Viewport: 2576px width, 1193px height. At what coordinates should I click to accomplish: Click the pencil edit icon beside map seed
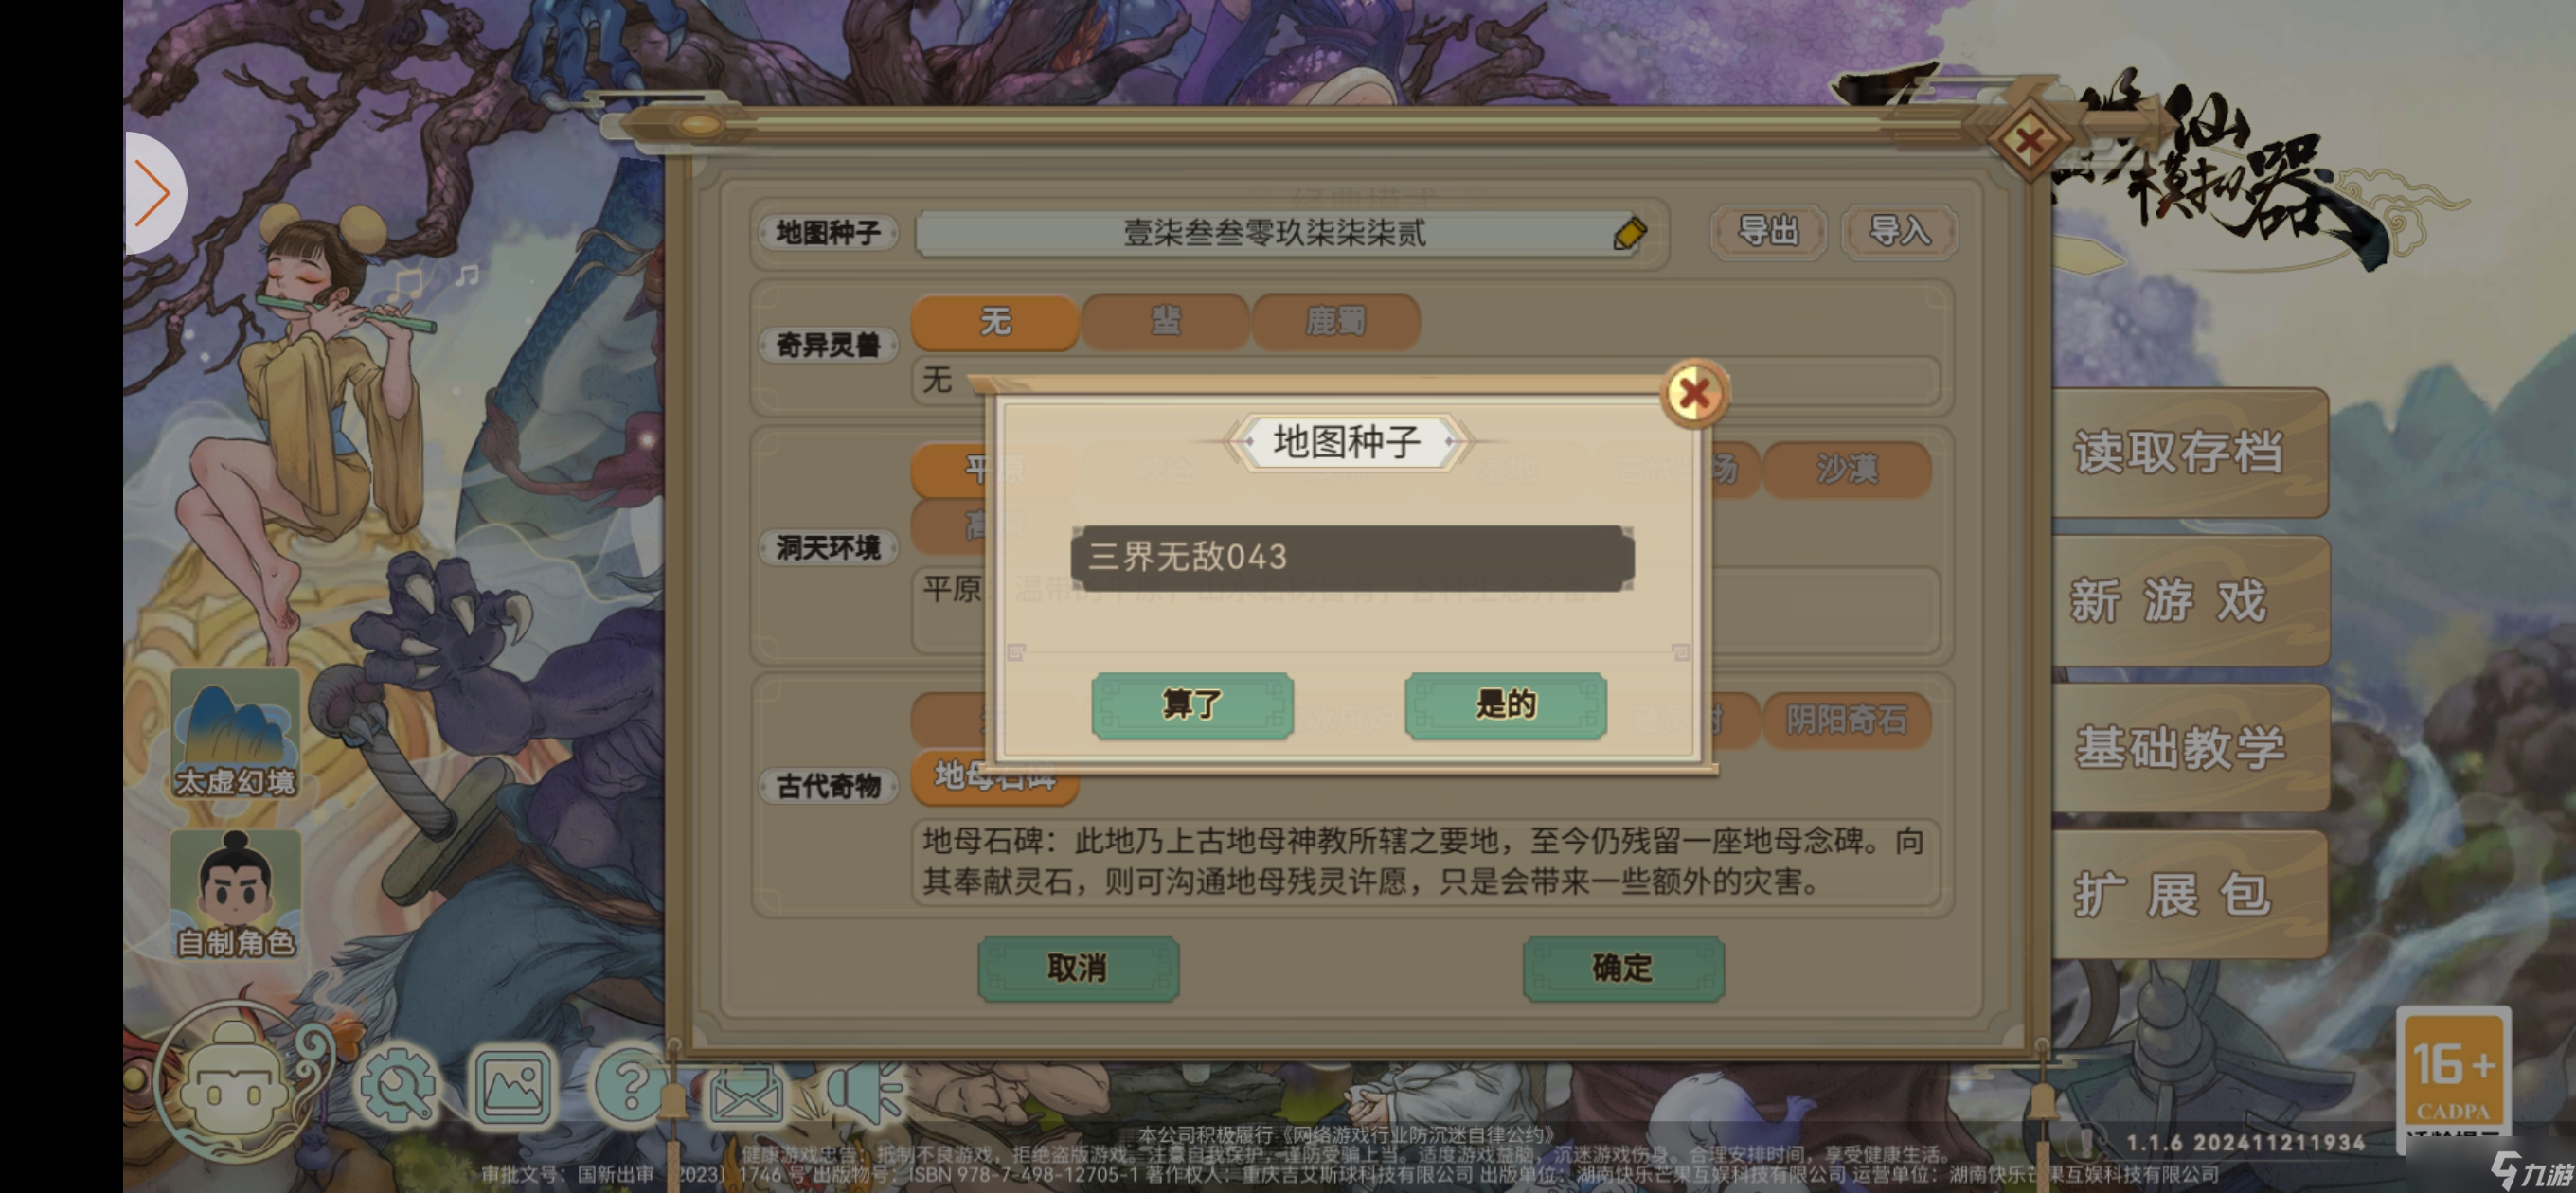tap(1629, 233)
